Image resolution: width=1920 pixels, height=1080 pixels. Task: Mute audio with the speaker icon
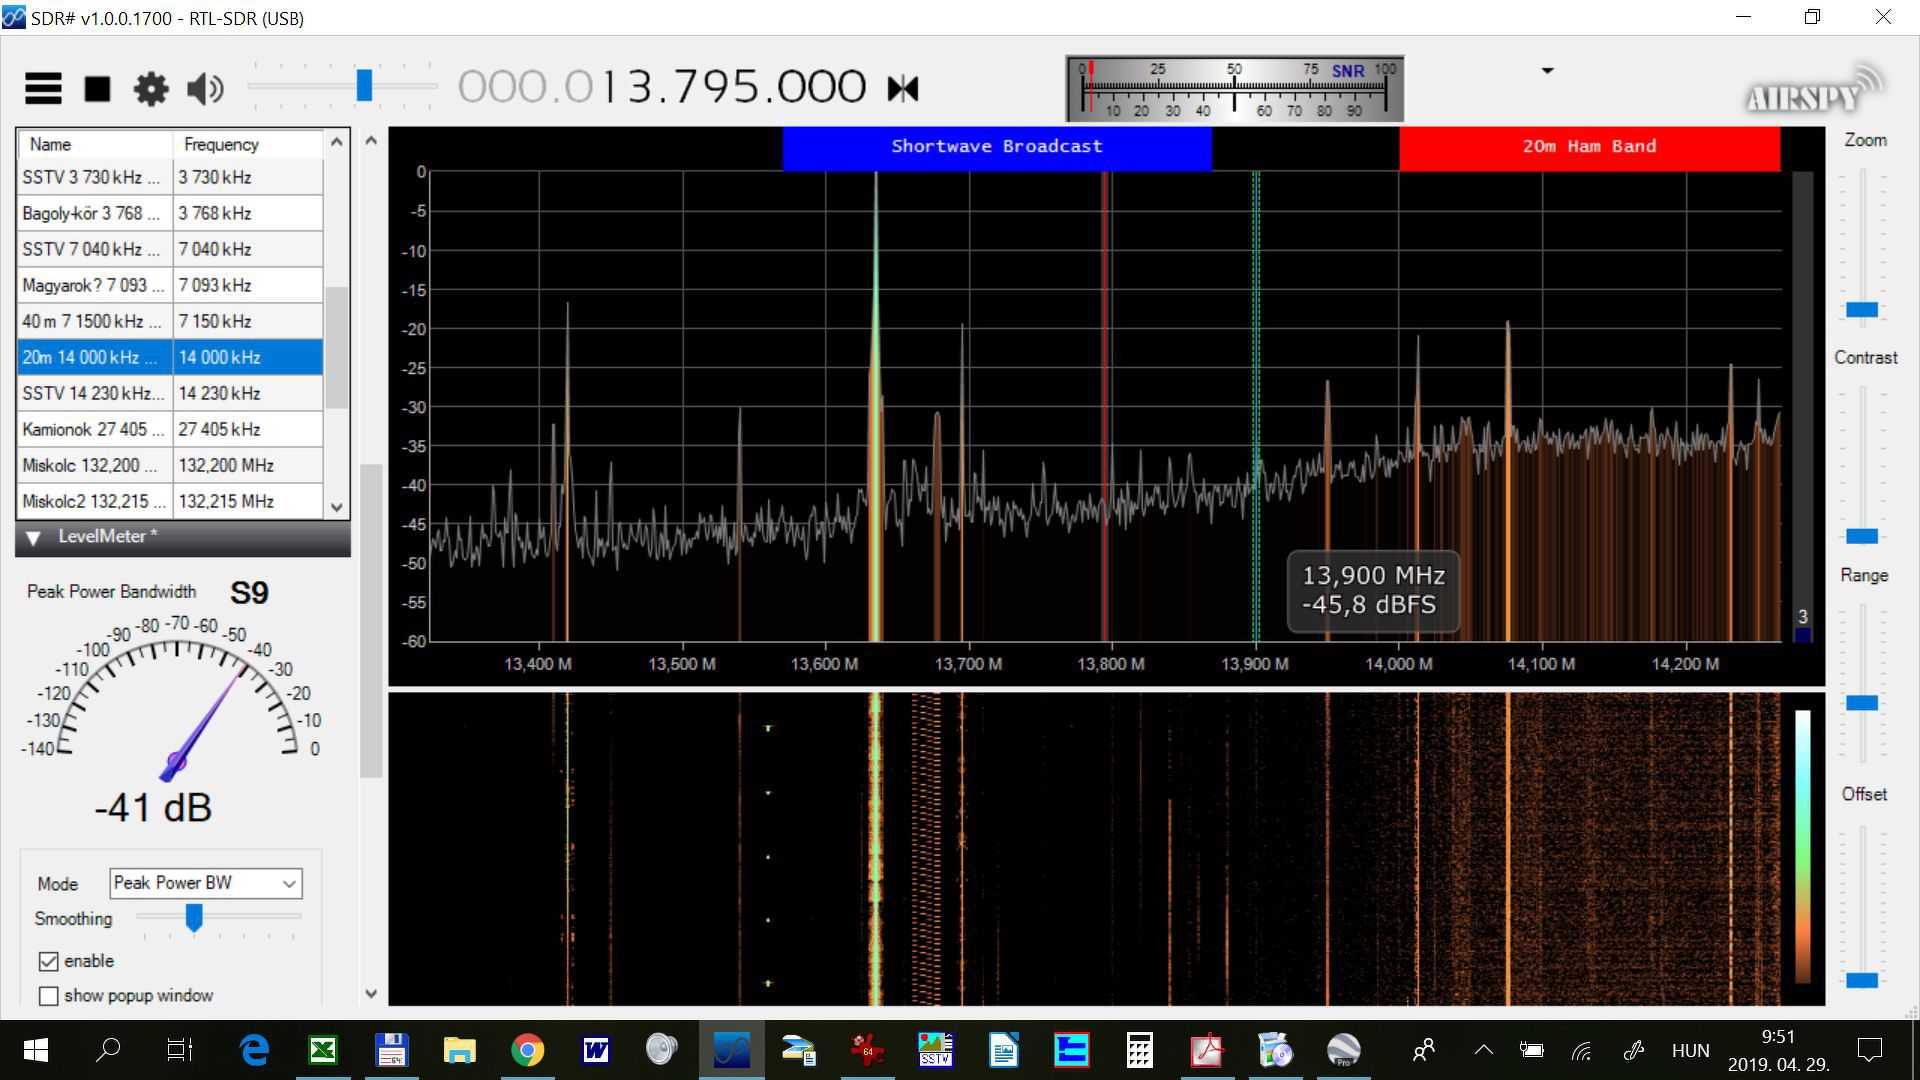[205, 89]
